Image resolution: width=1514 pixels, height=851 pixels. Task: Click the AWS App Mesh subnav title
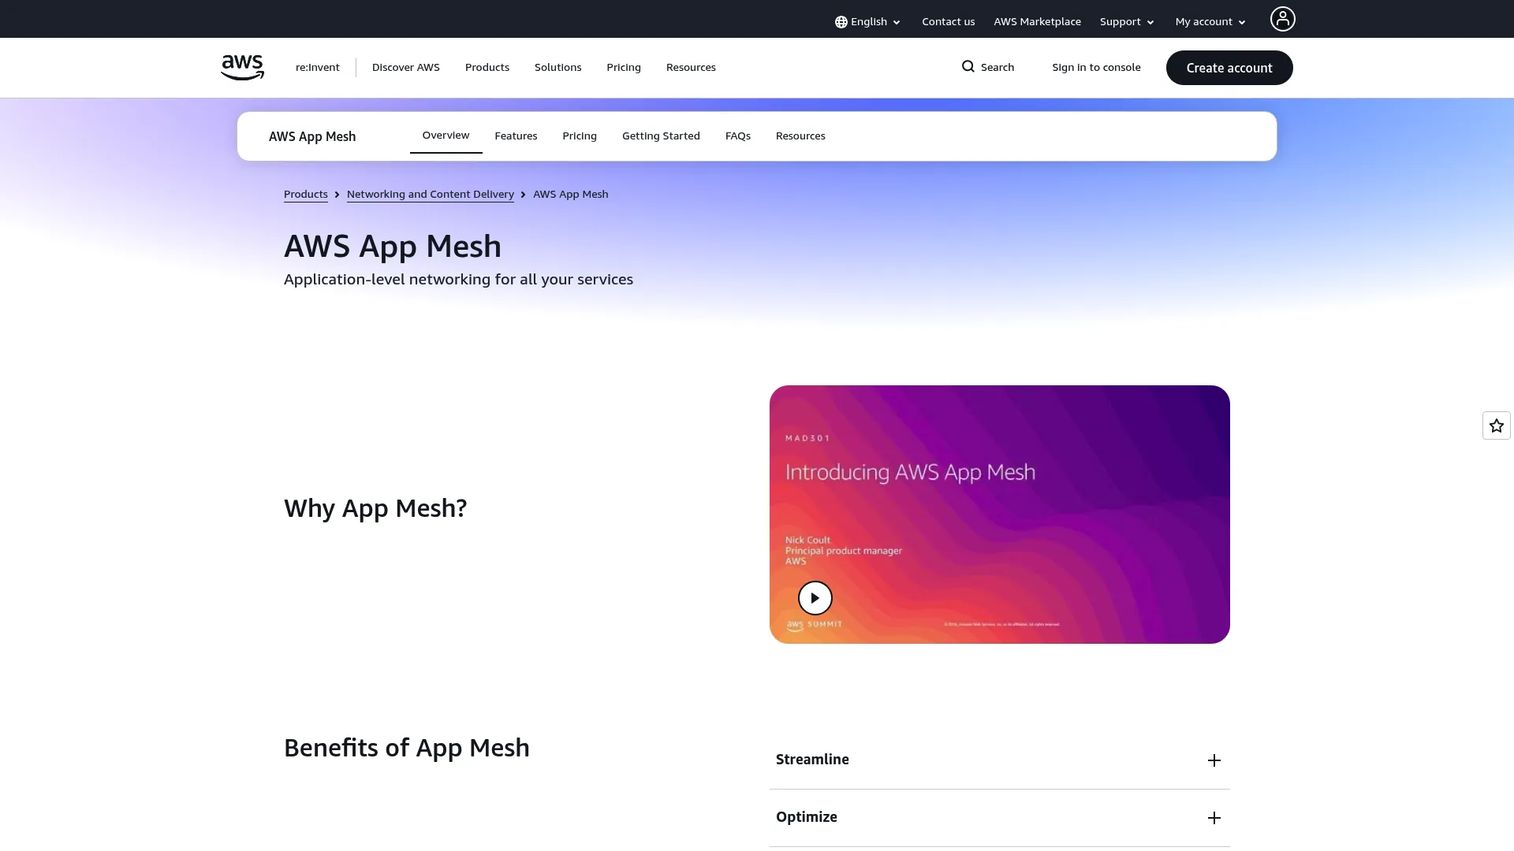click(312, 137)
